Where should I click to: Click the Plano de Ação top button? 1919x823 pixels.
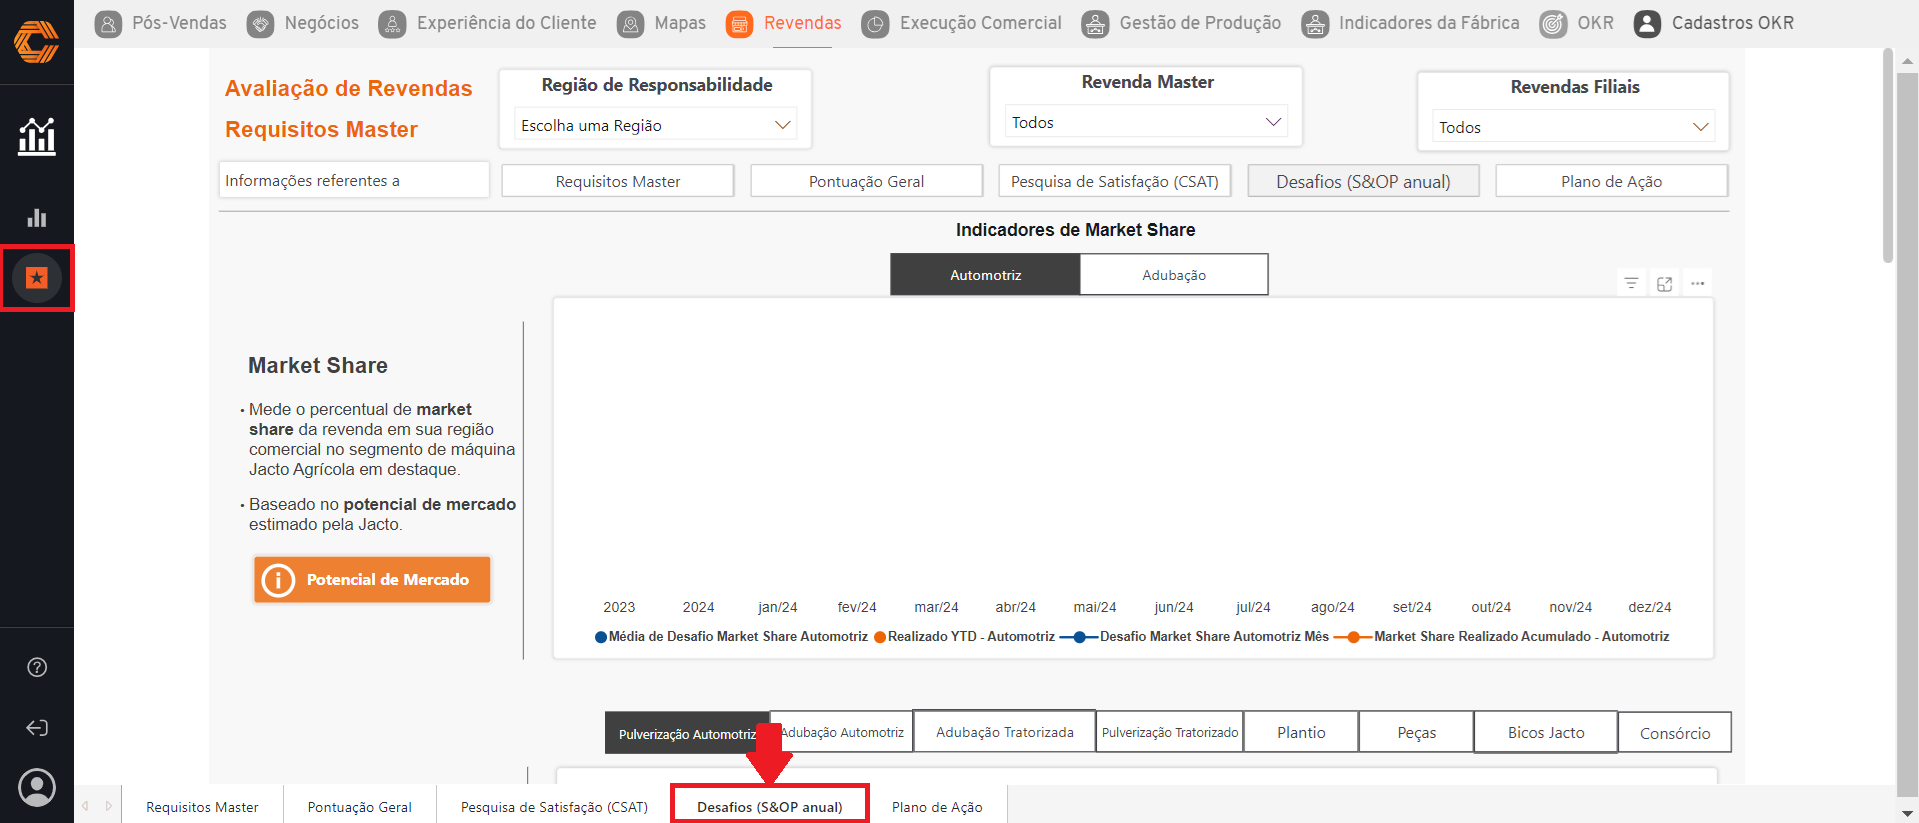point(1611,181)
